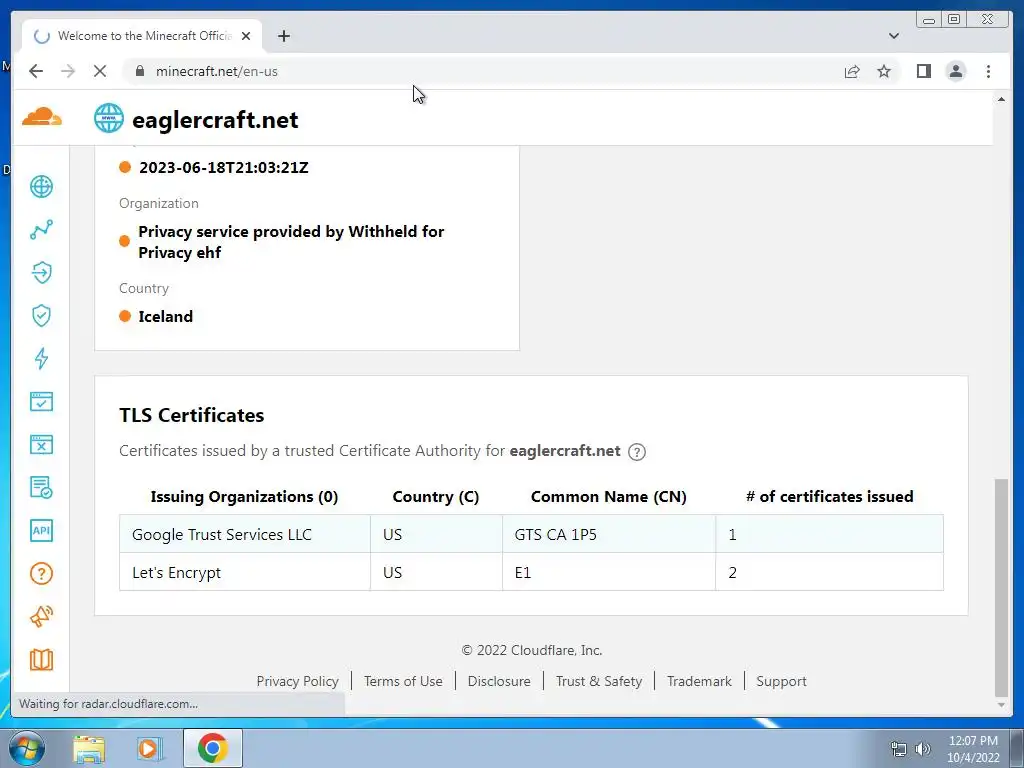Click the Withheld for Privacy ehf organization text
The height and width of the screenshot is (768, 1024).
click(291, 242)
